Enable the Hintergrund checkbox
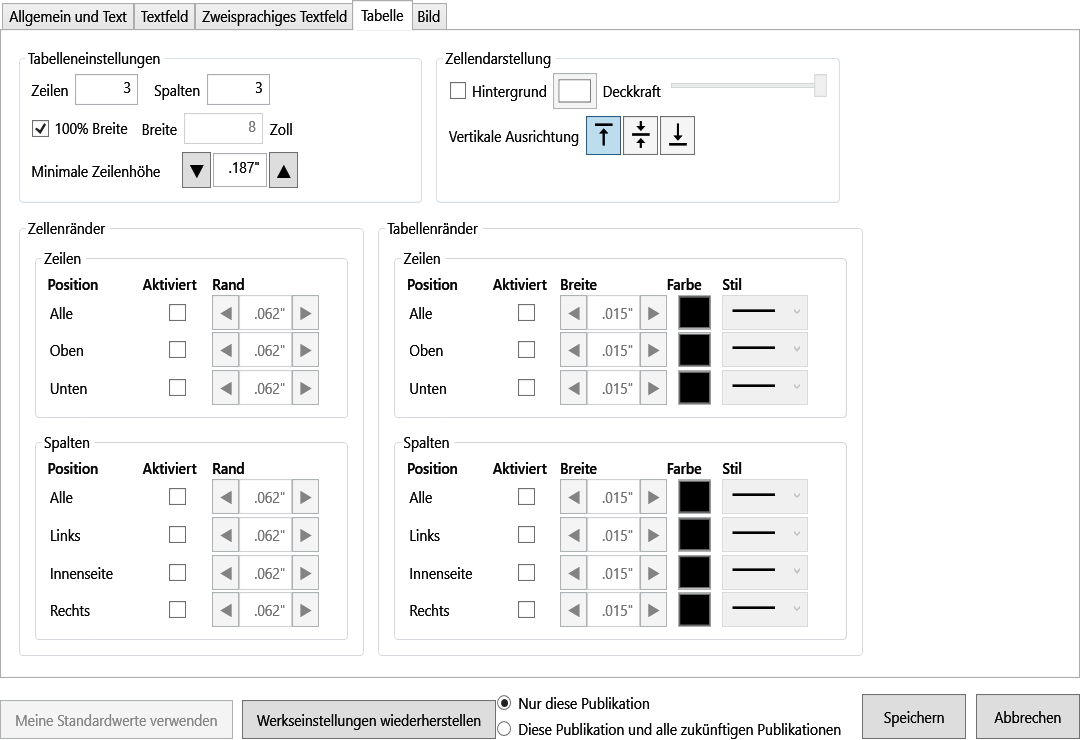 [x=458, y=91]
